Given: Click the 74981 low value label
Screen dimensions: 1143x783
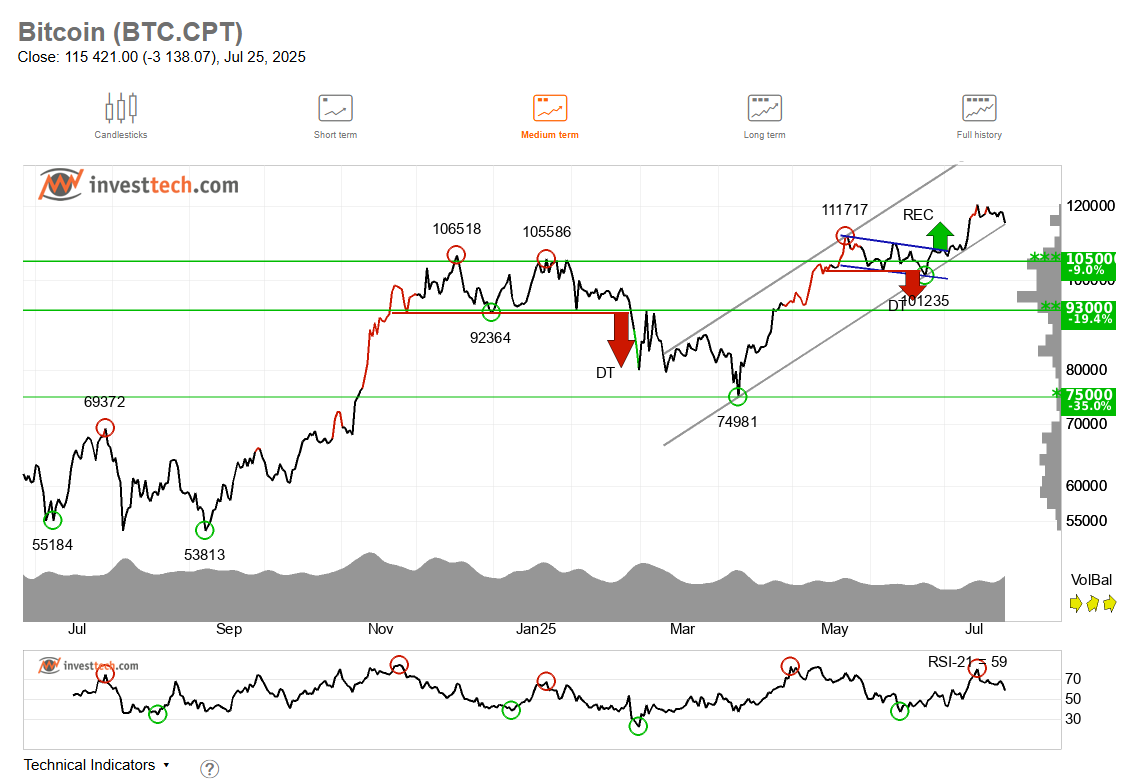Looking at the screenshot, I should click(x=738, y=422).
